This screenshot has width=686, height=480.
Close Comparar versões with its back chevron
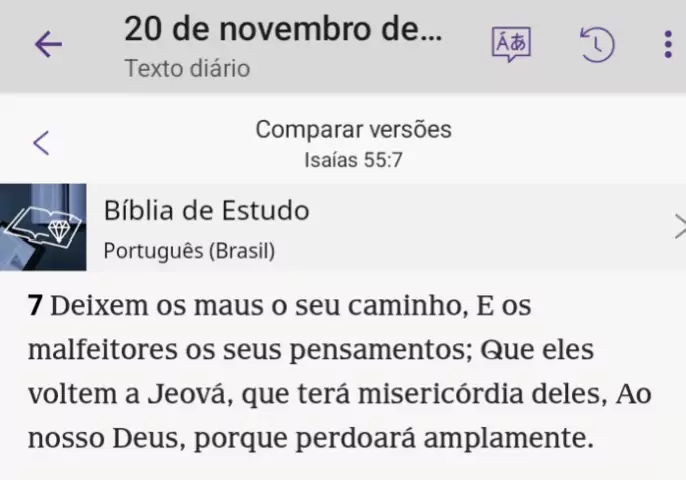tap(41, 142)
